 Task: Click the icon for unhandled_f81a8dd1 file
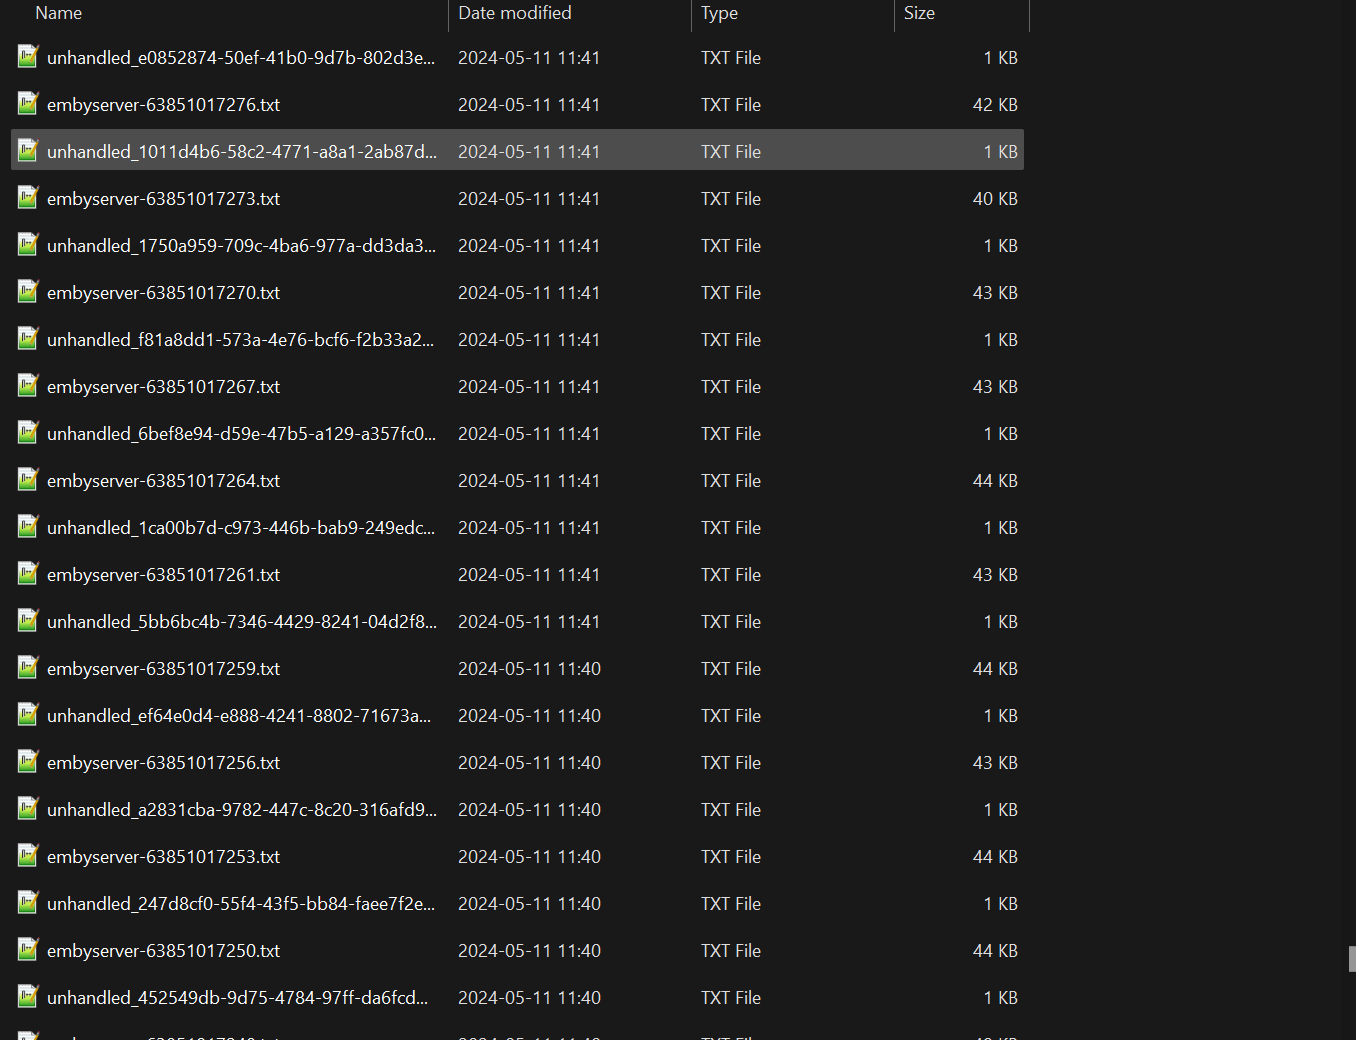28,338
